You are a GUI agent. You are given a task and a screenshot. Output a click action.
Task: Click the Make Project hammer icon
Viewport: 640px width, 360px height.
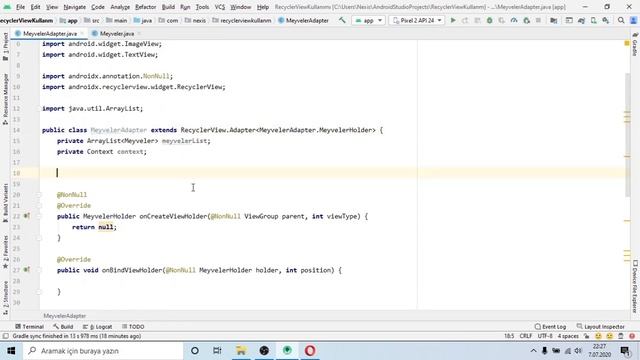tap(342, 20)
